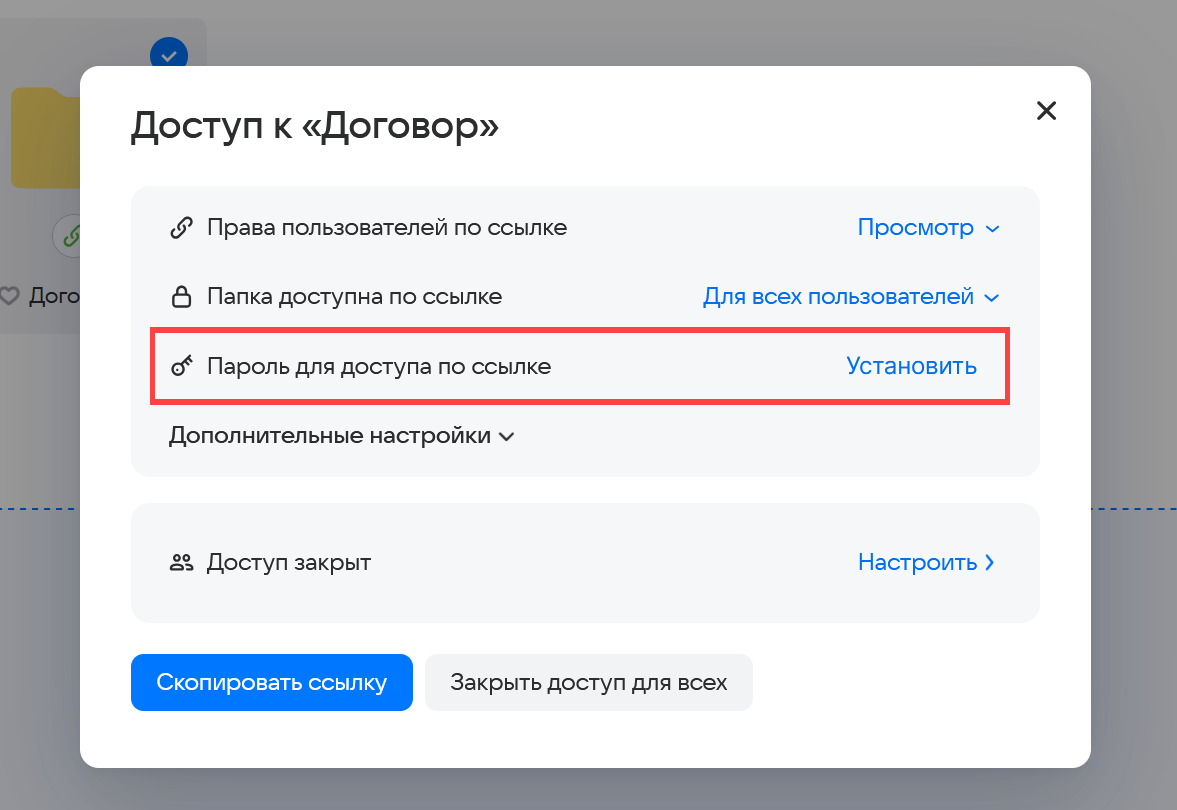This screenshot has height=810, width=1177.
Task: Click «Установить» to set a link password
Action: tap(911, 366)
